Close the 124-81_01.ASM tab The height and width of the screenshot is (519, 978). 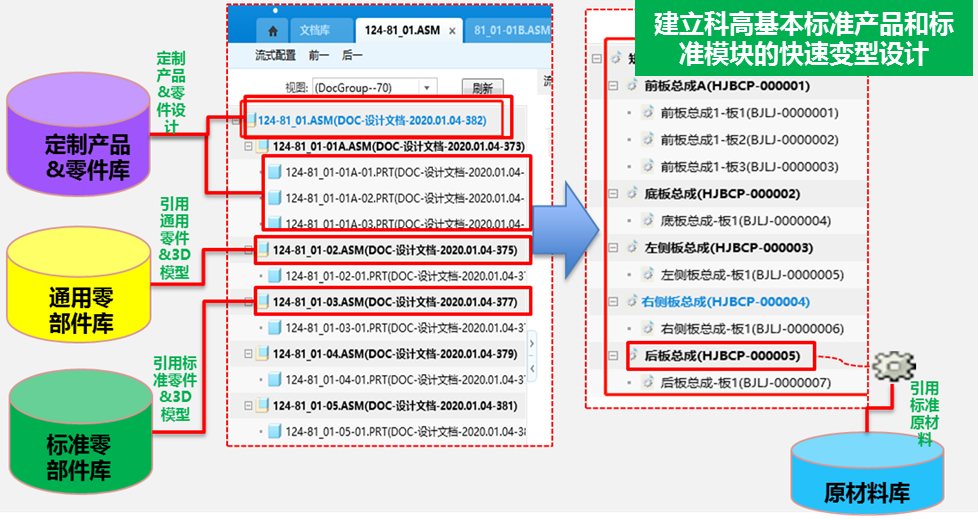(x=452, y=31)
